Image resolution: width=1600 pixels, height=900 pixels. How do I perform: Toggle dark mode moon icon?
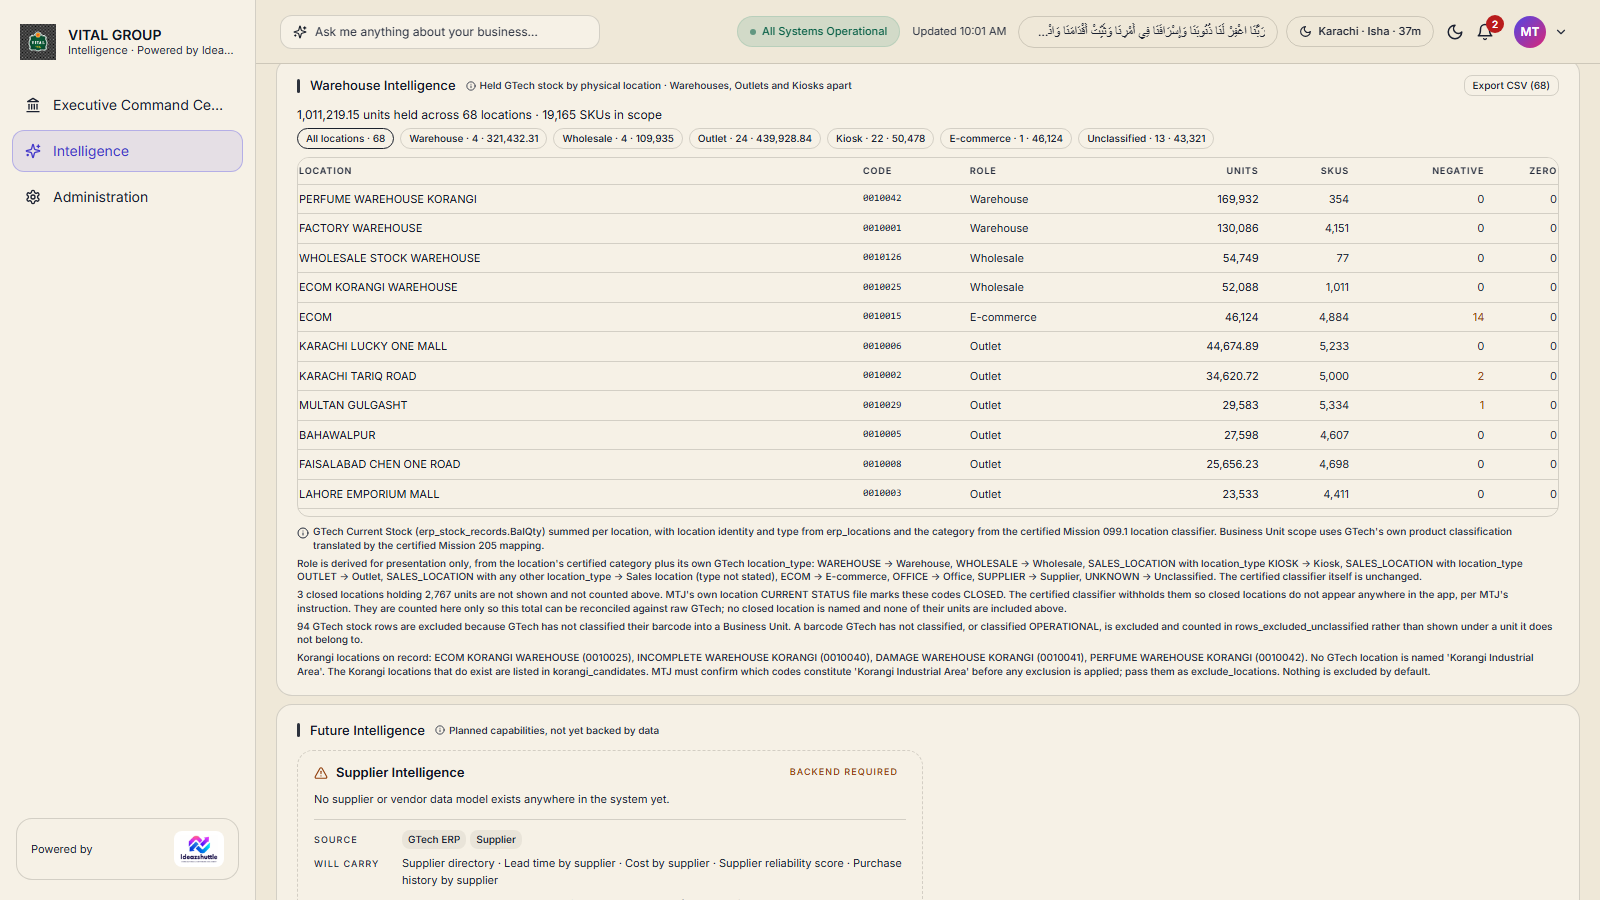coord(1455,32)
